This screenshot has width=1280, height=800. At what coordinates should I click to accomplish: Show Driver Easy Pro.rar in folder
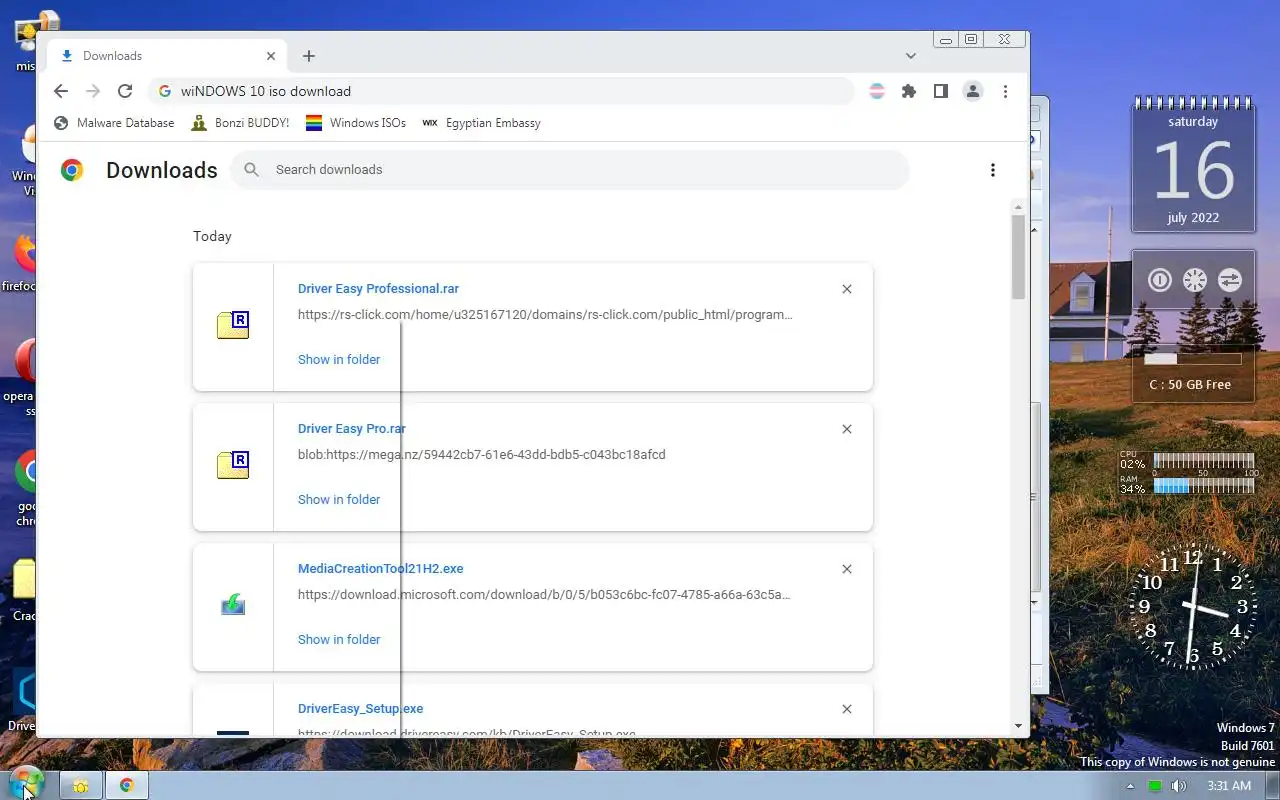(x=339, y=499)
